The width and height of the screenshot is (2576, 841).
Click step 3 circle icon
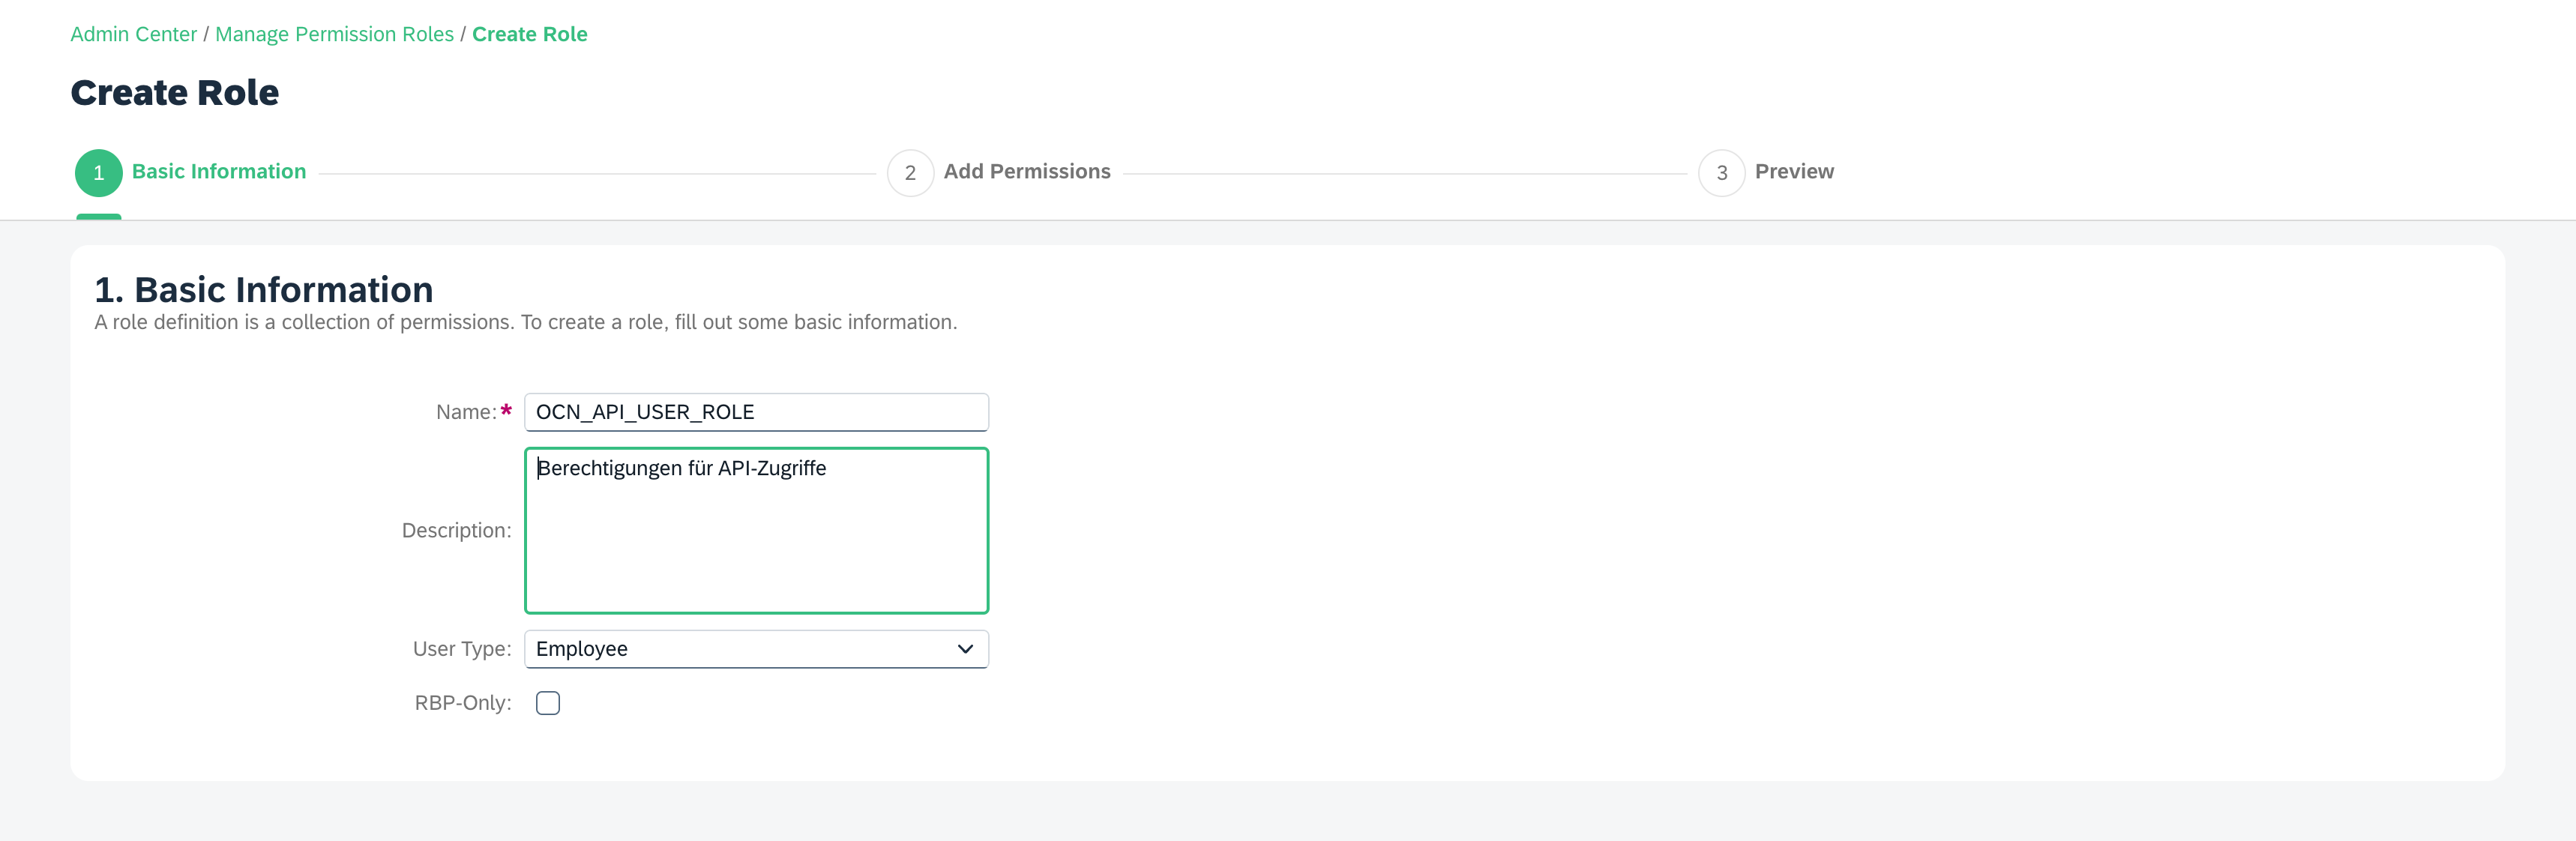click(1721, 173)
